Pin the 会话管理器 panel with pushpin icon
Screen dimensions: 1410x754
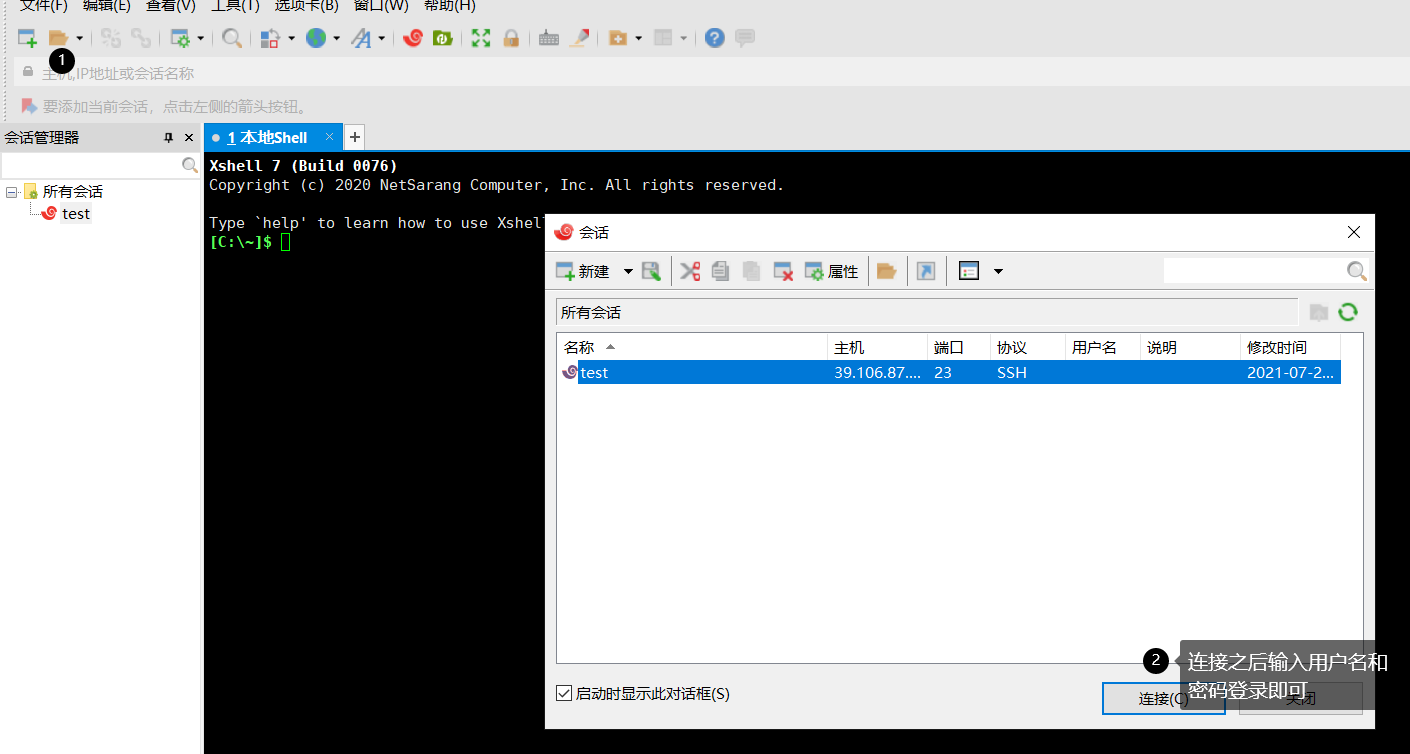point(168,138)
